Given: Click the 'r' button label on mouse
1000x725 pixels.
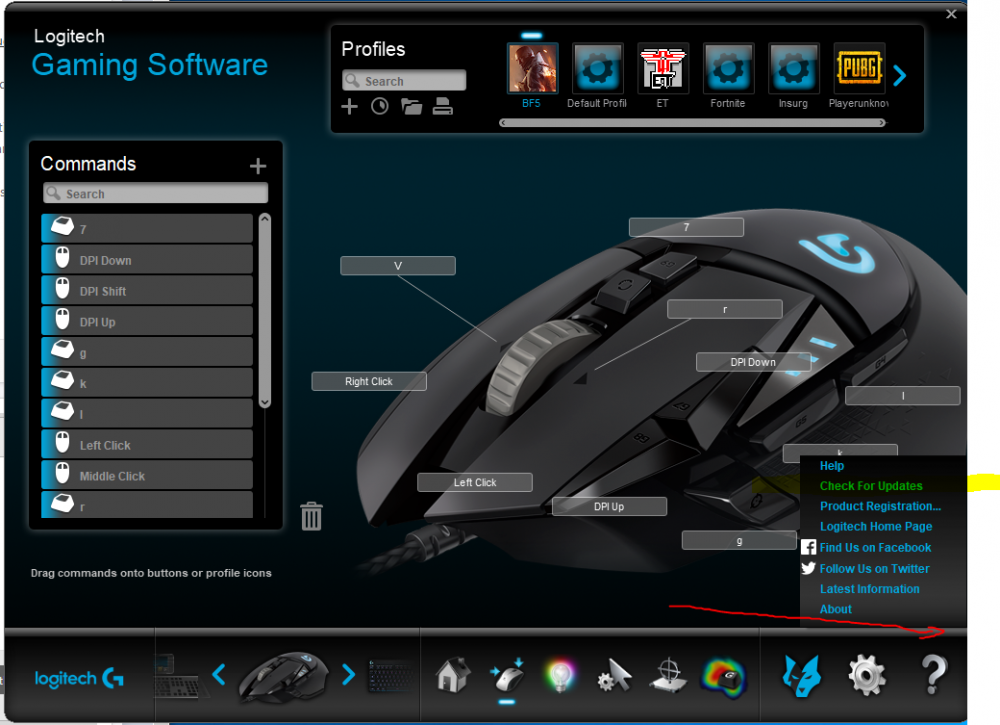Looking at the screenshot, I should (724, 309).
